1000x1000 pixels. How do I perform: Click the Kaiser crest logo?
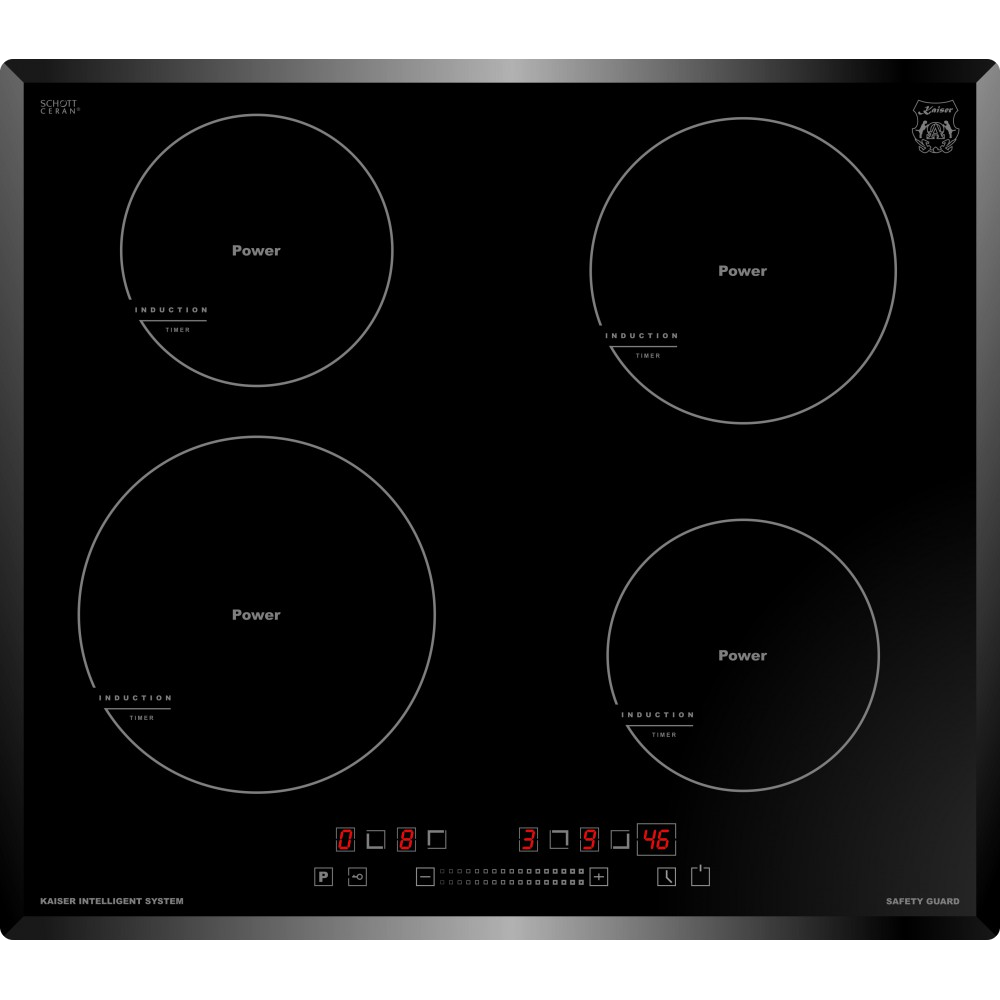click(x=935, y=125)
